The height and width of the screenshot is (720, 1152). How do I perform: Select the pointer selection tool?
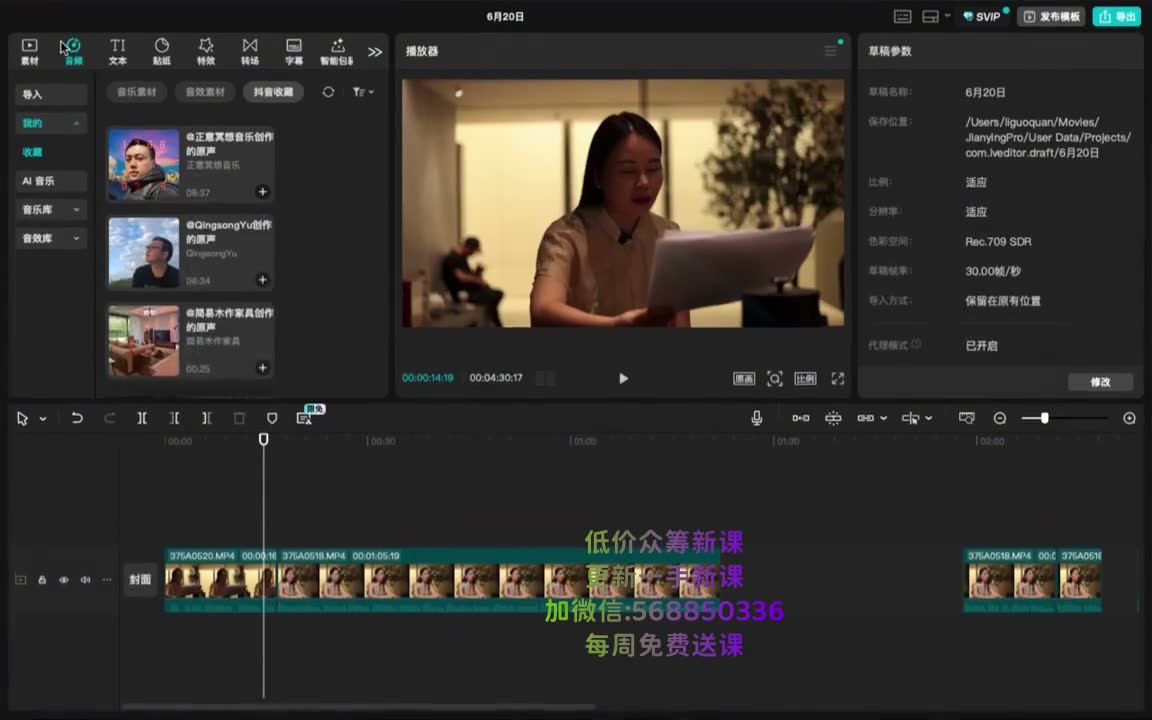23,418
